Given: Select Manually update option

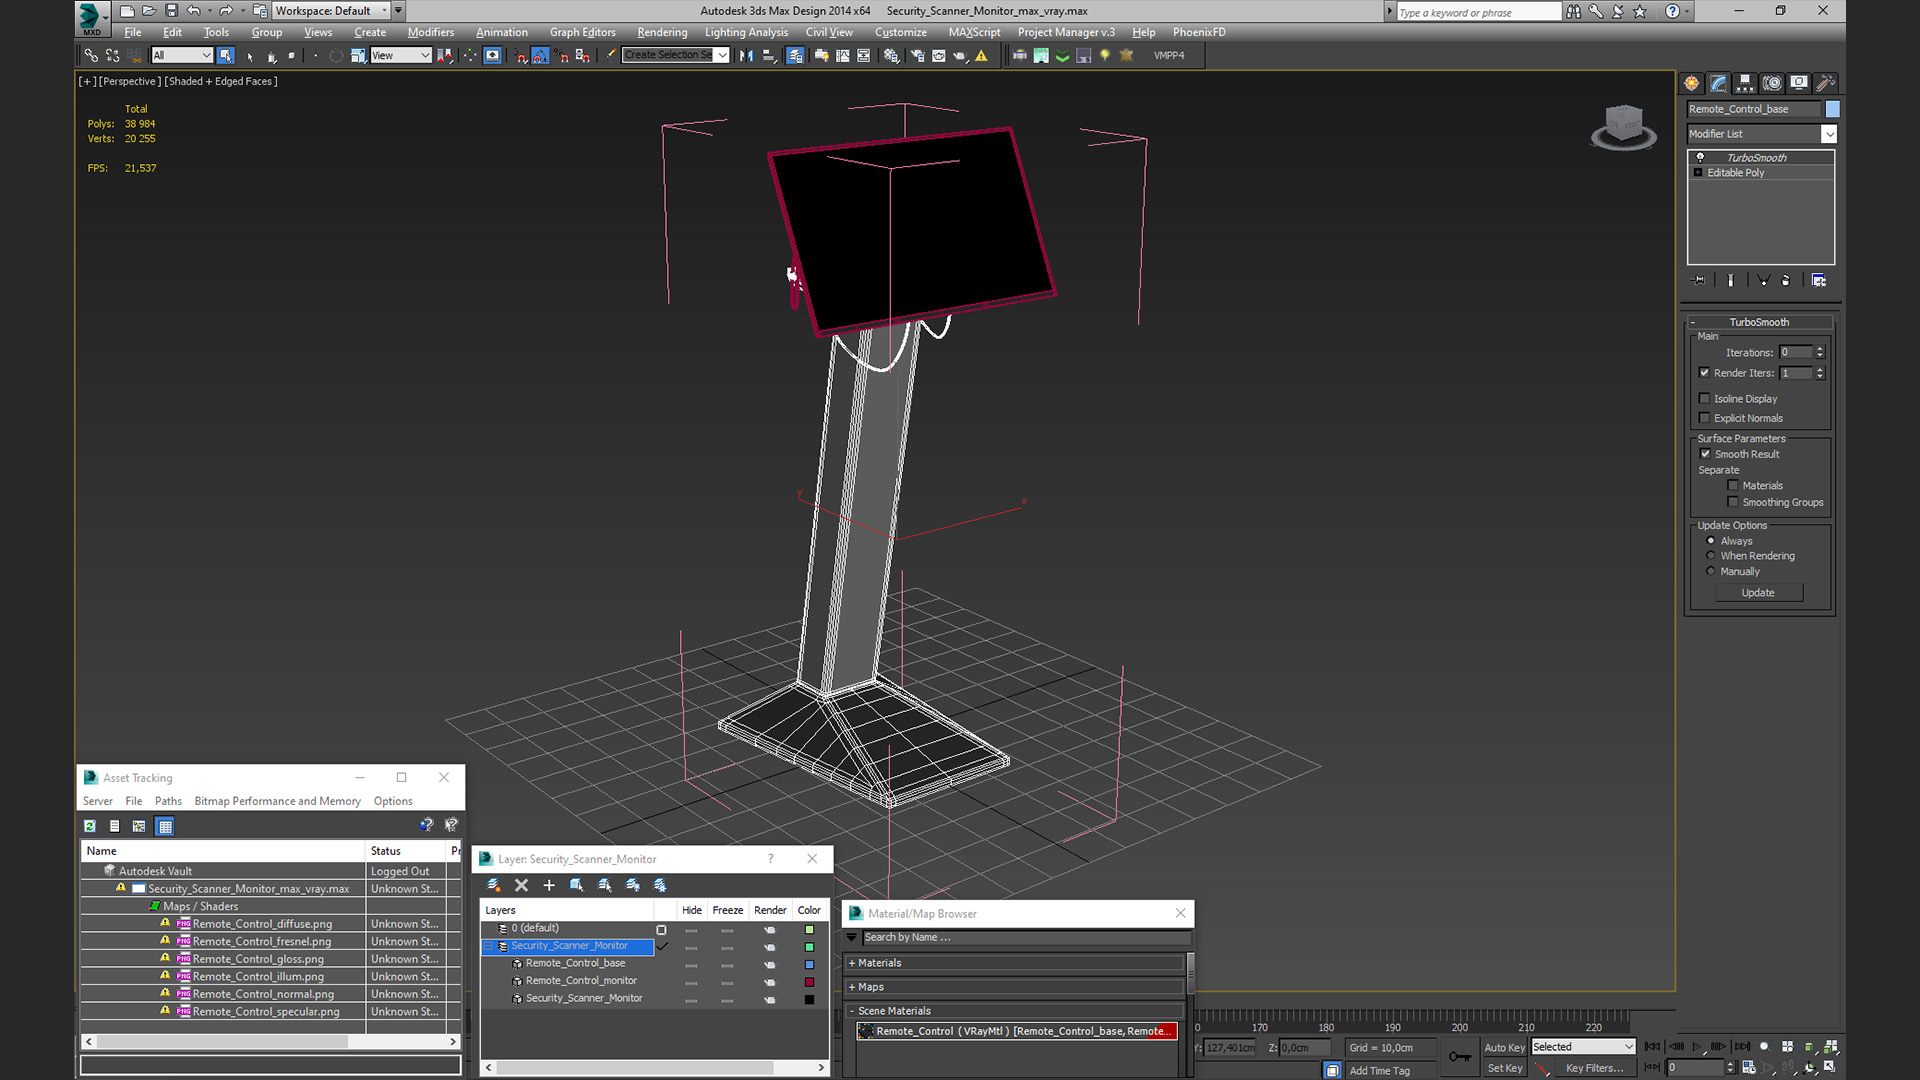Looking at the screenshot, I should click(1710, 572).
